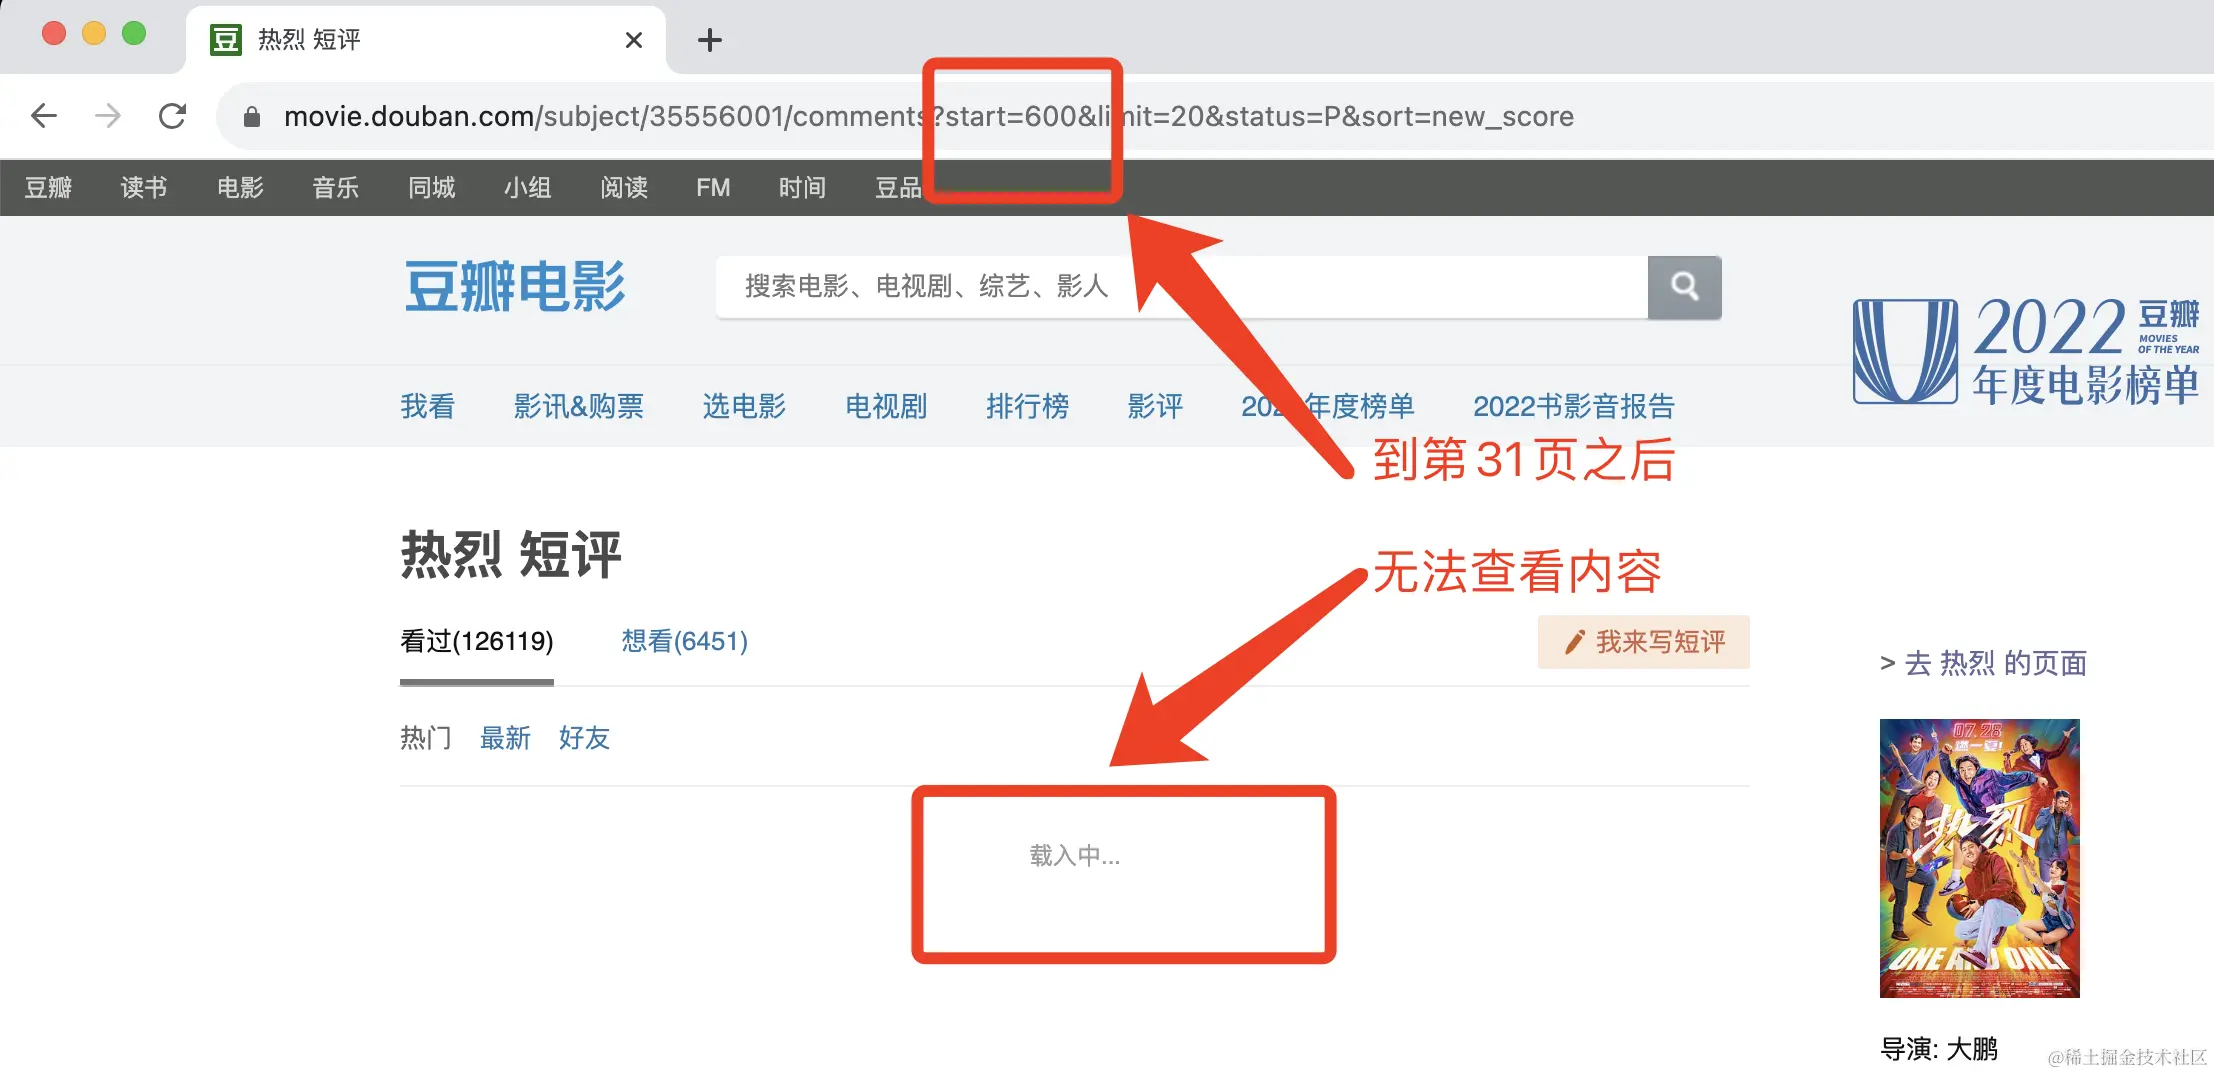Click the 热烈 短评 page heading
The image size is (2214, 1074).
point(511,555)
